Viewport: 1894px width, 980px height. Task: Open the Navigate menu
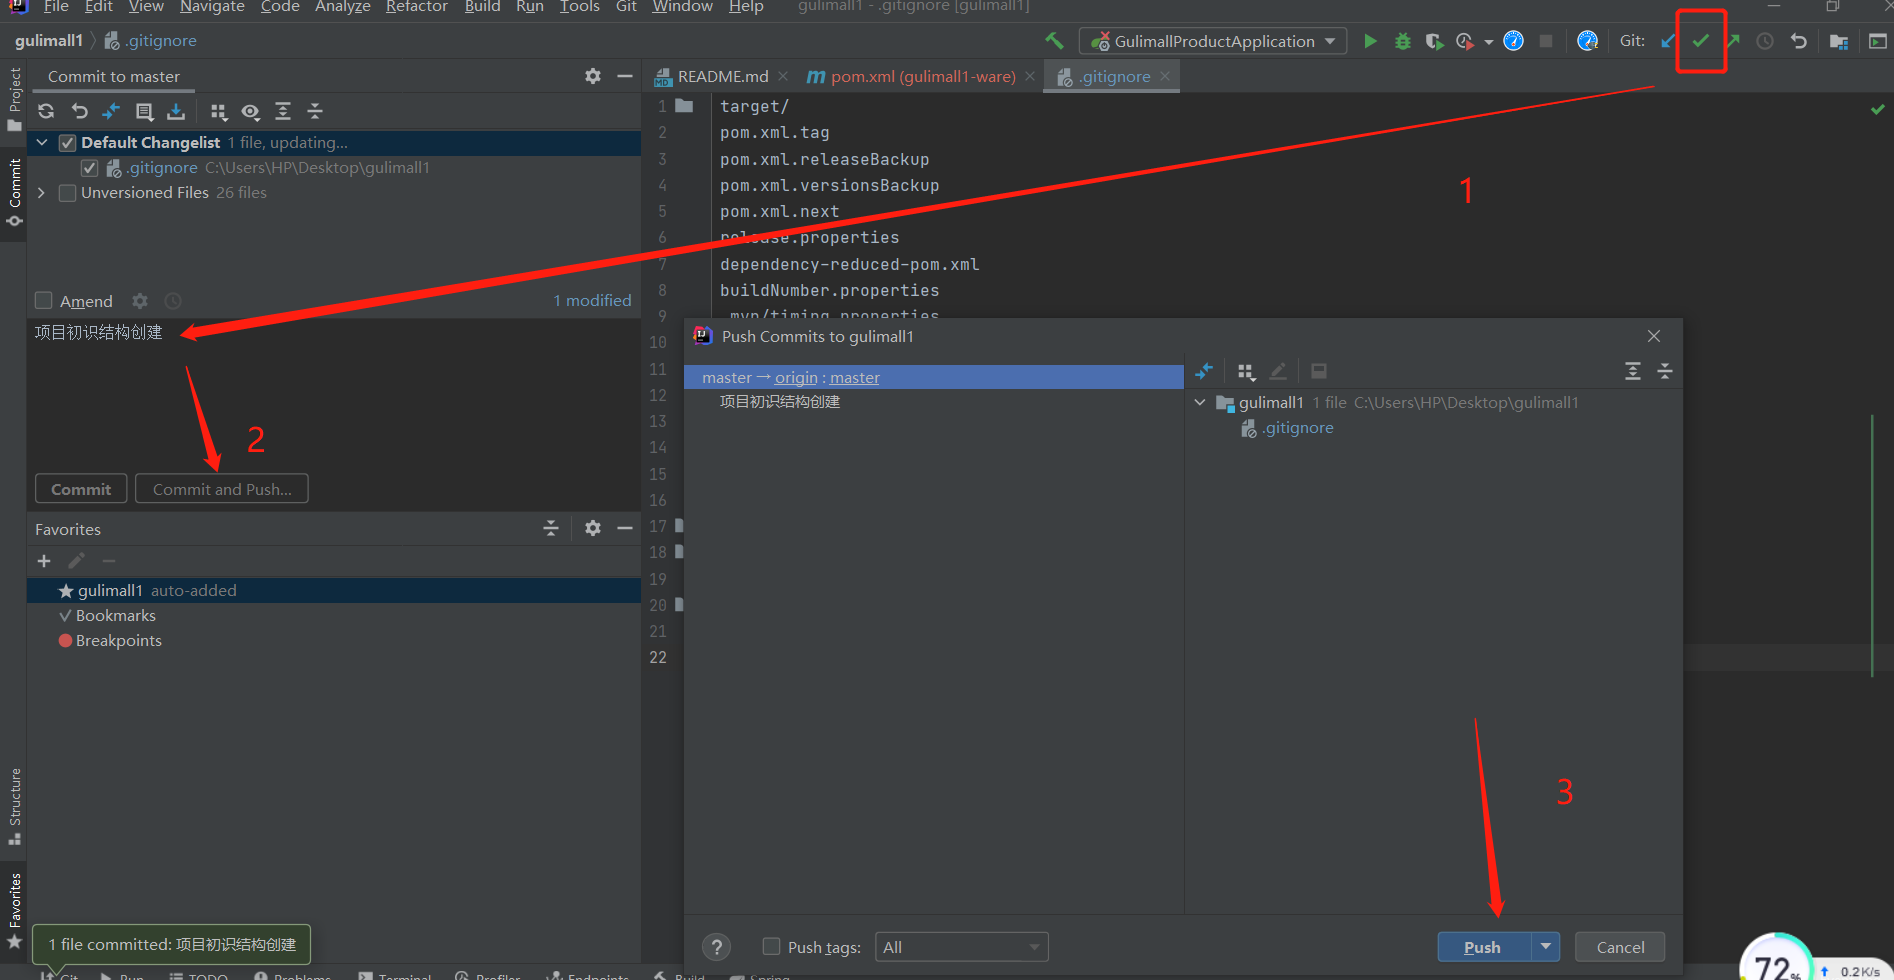[212, 7]
